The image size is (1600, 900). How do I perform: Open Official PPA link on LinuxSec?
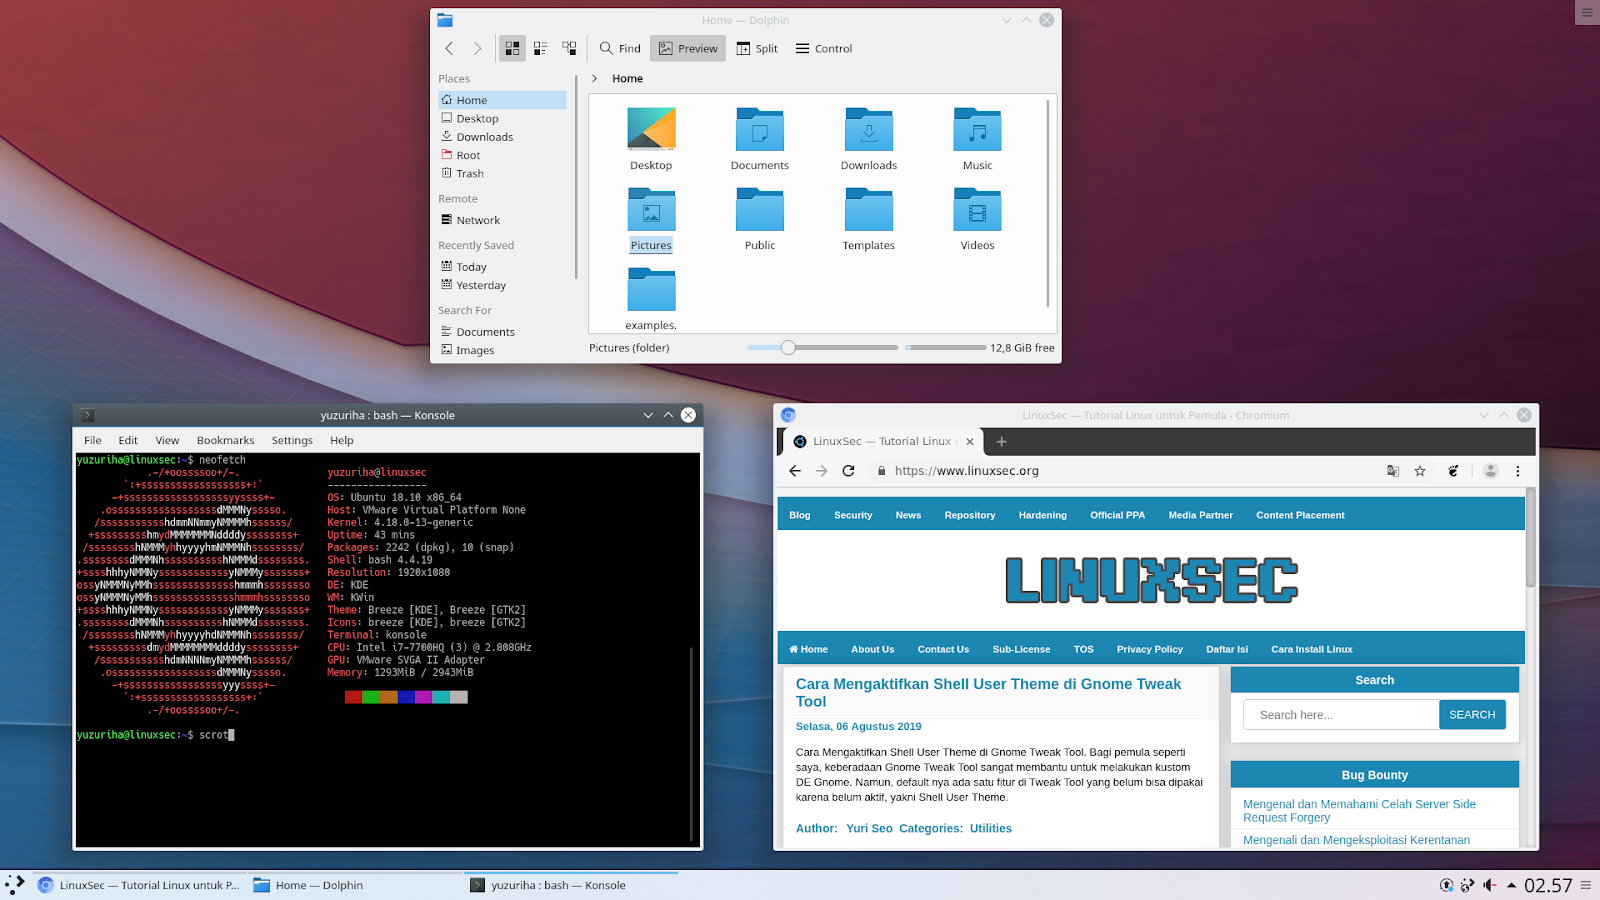(1117, 515)
